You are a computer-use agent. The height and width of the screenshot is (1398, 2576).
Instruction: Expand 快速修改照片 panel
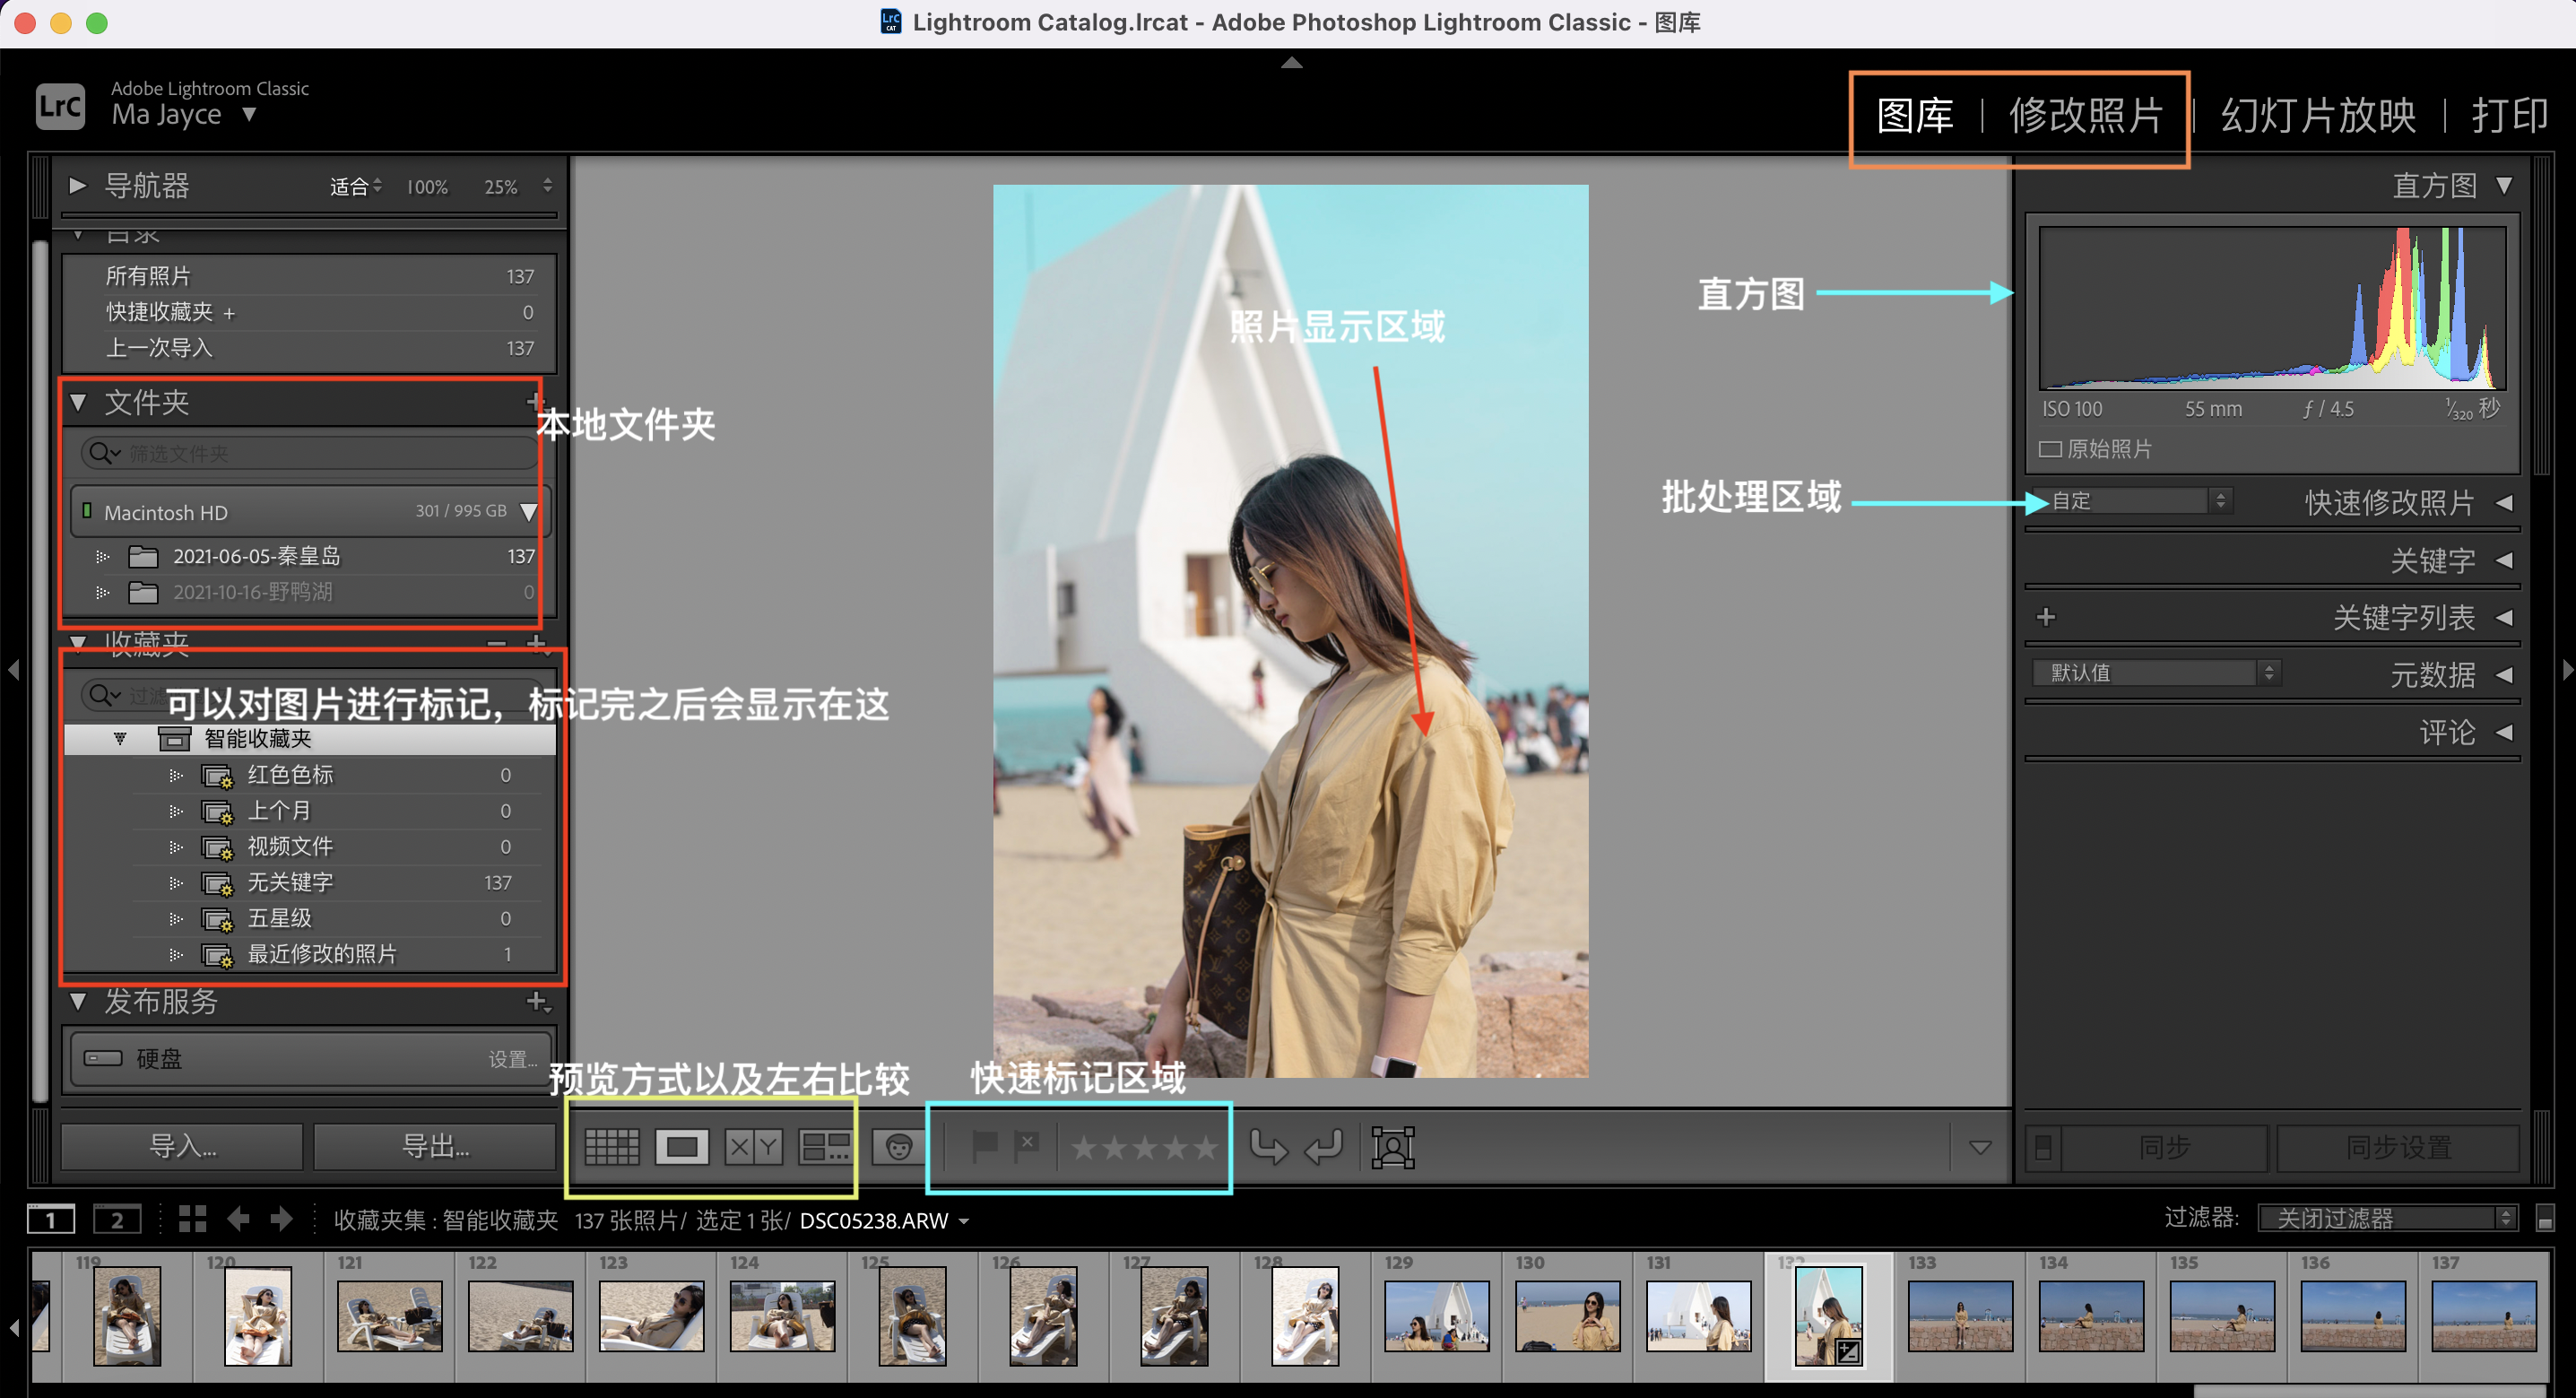tap(2506, 502)
